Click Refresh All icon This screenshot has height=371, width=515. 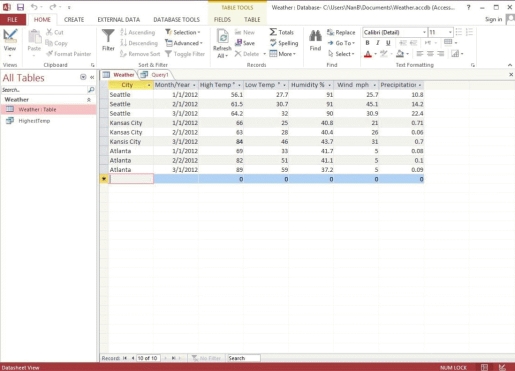(222, 36)
